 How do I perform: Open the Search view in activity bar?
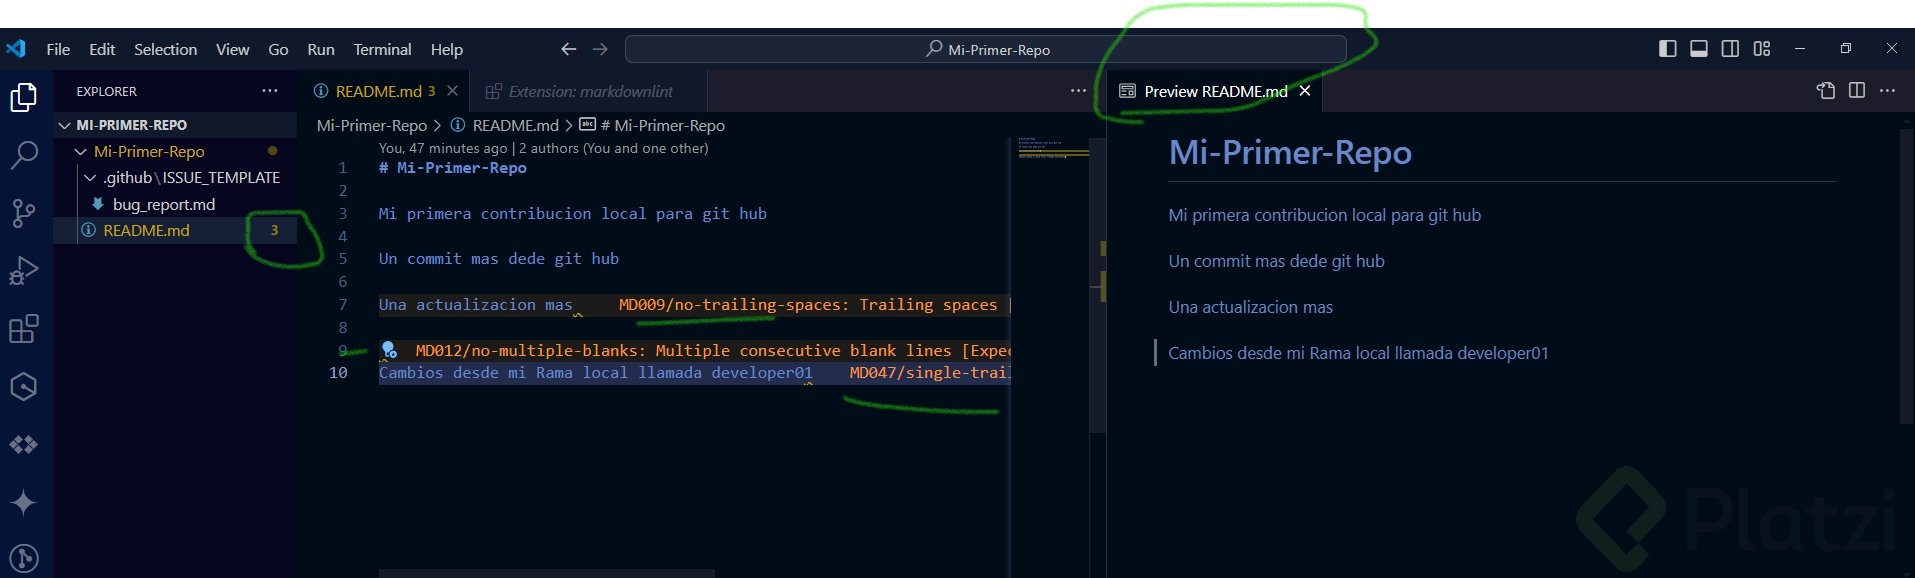click(x=24, y=155)
